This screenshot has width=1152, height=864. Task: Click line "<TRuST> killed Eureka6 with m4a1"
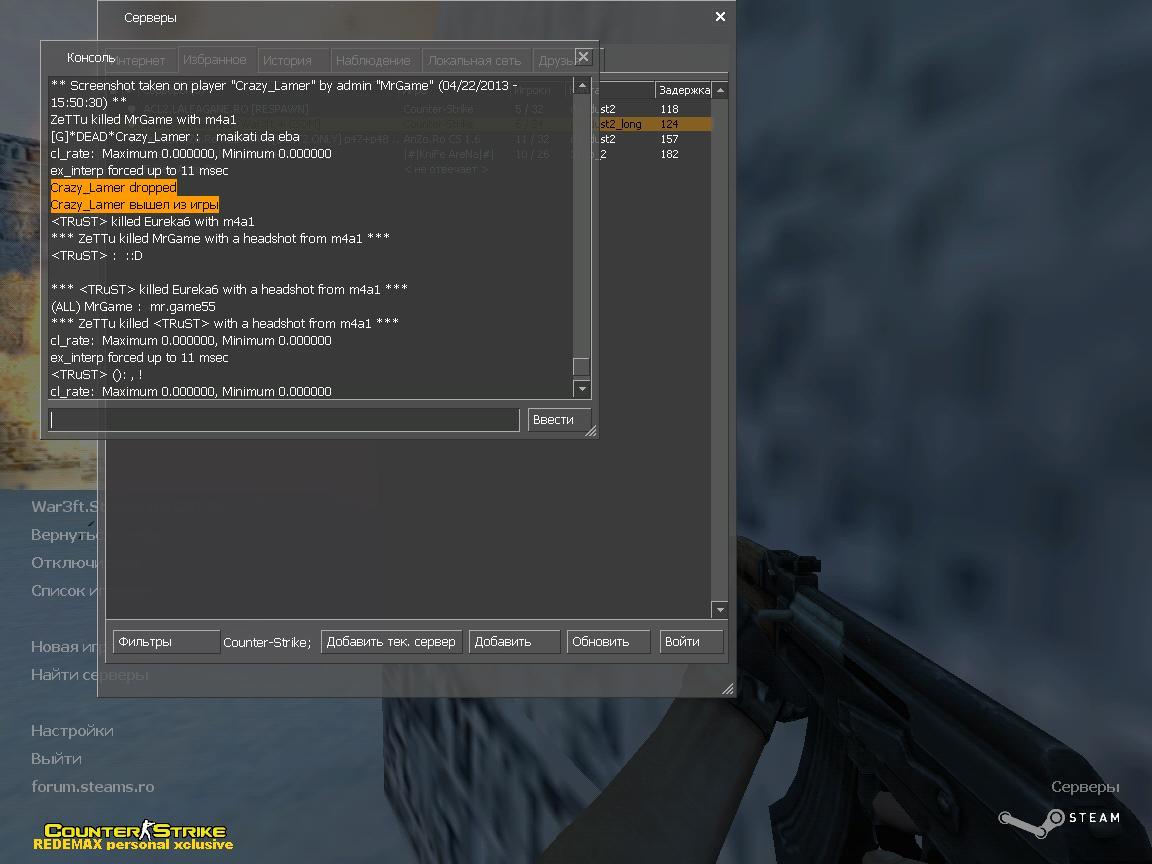(152, 221)
